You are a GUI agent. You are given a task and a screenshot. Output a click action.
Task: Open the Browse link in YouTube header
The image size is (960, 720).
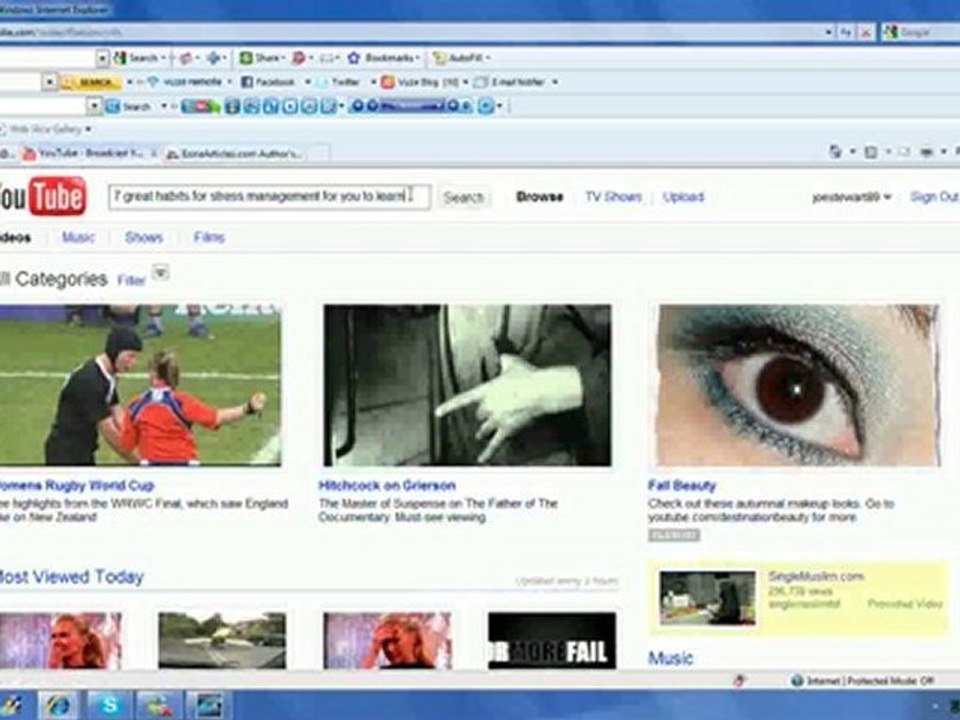pos(539,197)
